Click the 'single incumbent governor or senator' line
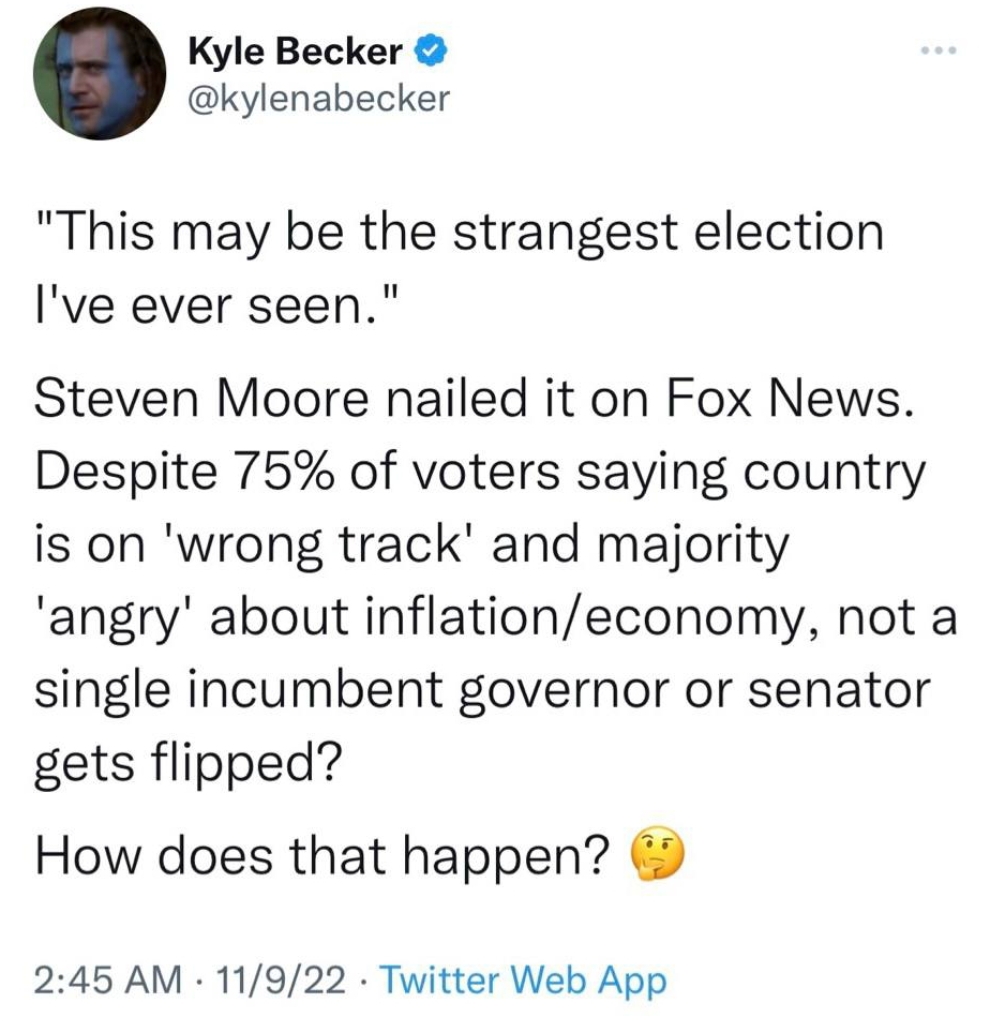The height and width of the screenshot is (1021, 981). point(482,691)
